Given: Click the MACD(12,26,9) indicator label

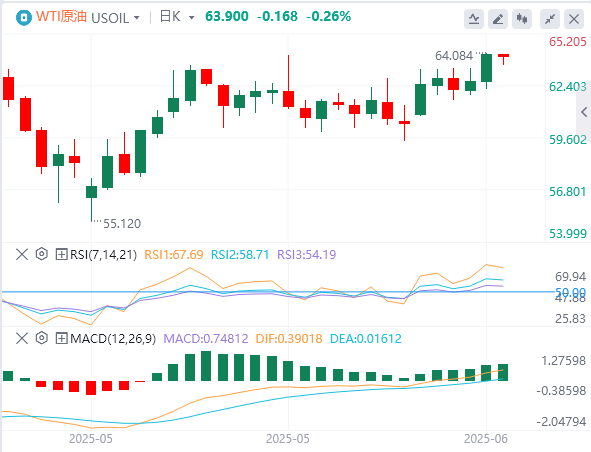Looking at the screenshot, I should click(113, 339).
